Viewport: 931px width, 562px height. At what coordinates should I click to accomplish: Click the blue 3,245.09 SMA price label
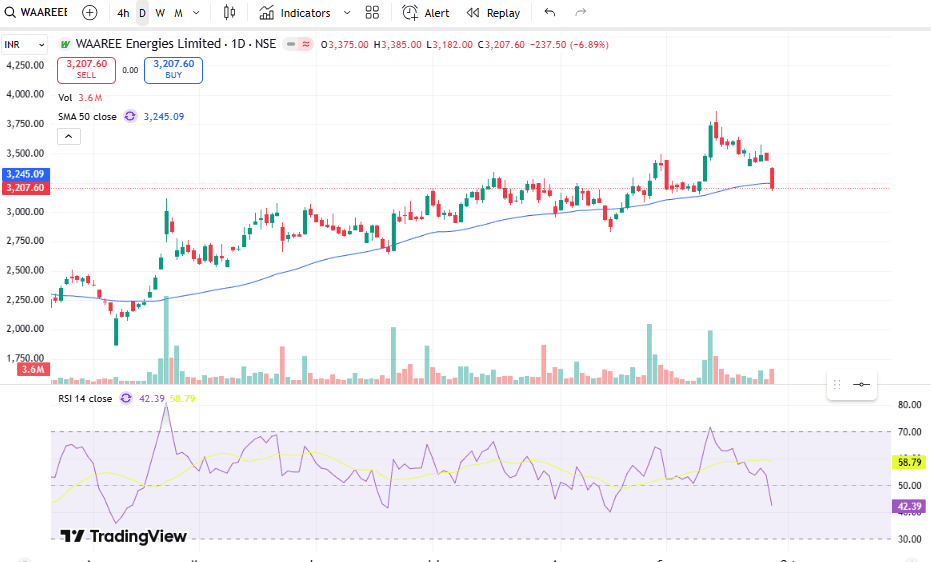click(26, 174)
